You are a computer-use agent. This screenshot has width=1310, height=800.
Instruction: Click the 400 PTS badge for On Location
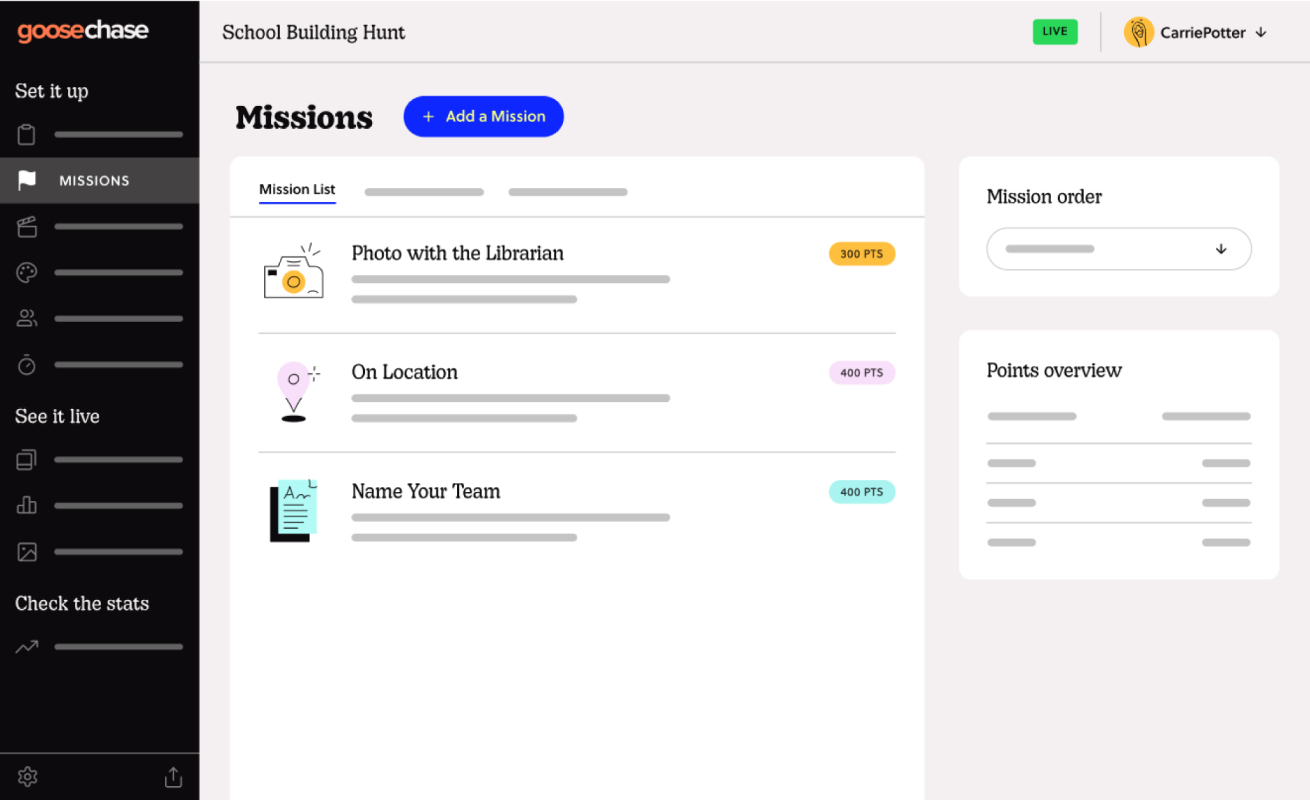coord(862,373)
